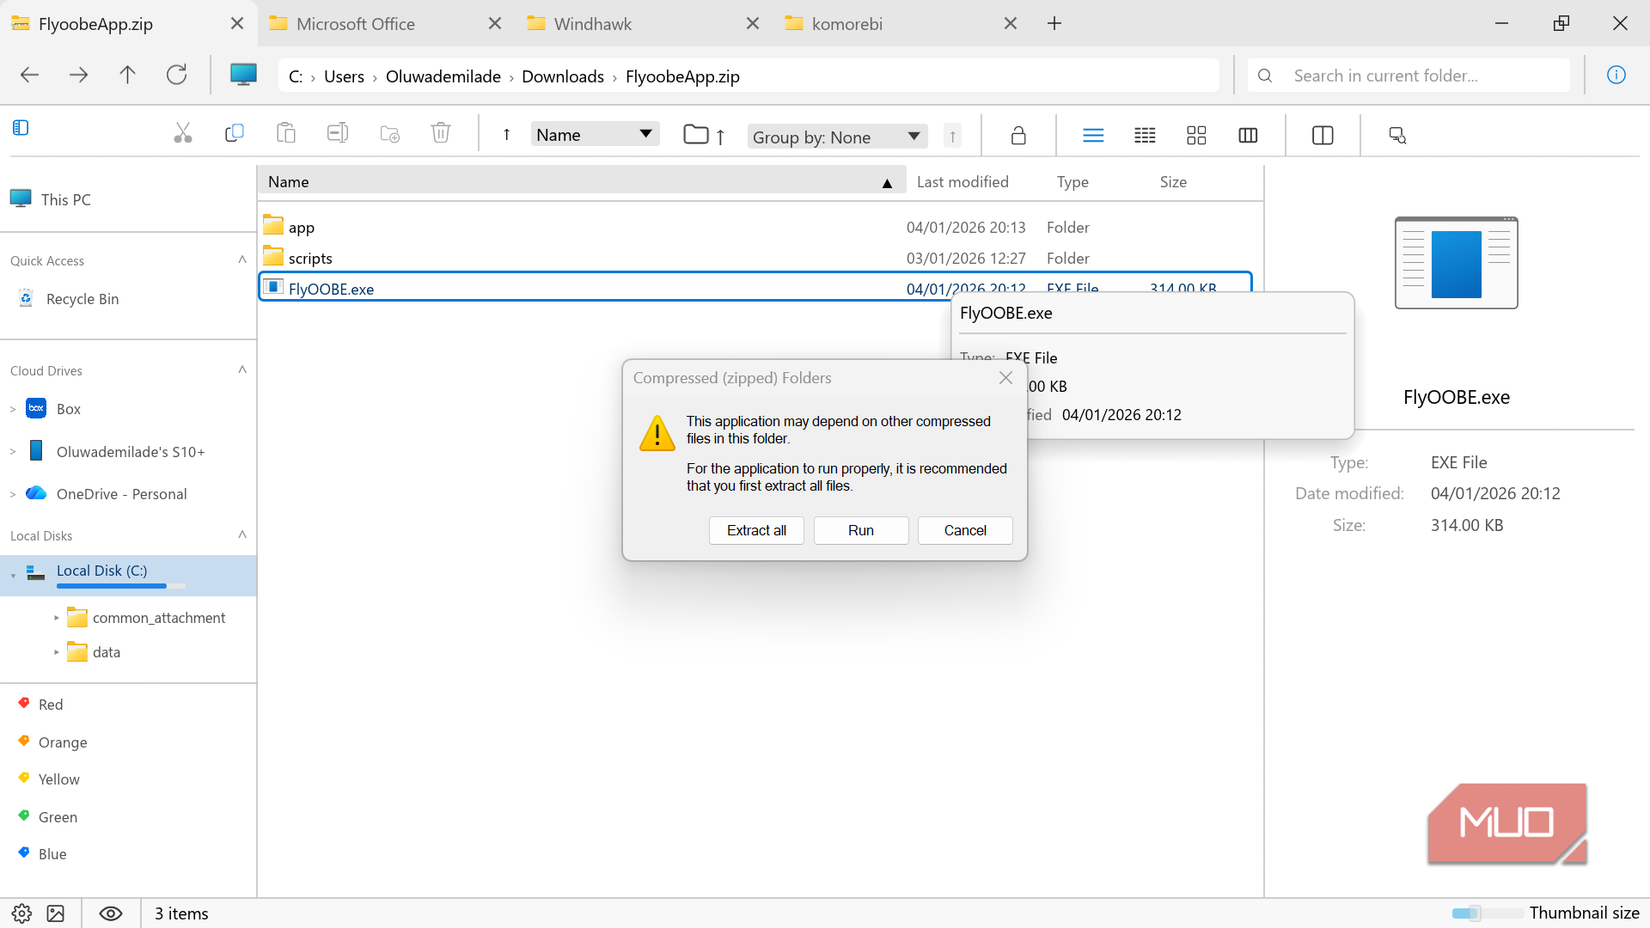Switch to columns view icon
This screenshot has width=1650, height=928.
(x=1248, y=135)
